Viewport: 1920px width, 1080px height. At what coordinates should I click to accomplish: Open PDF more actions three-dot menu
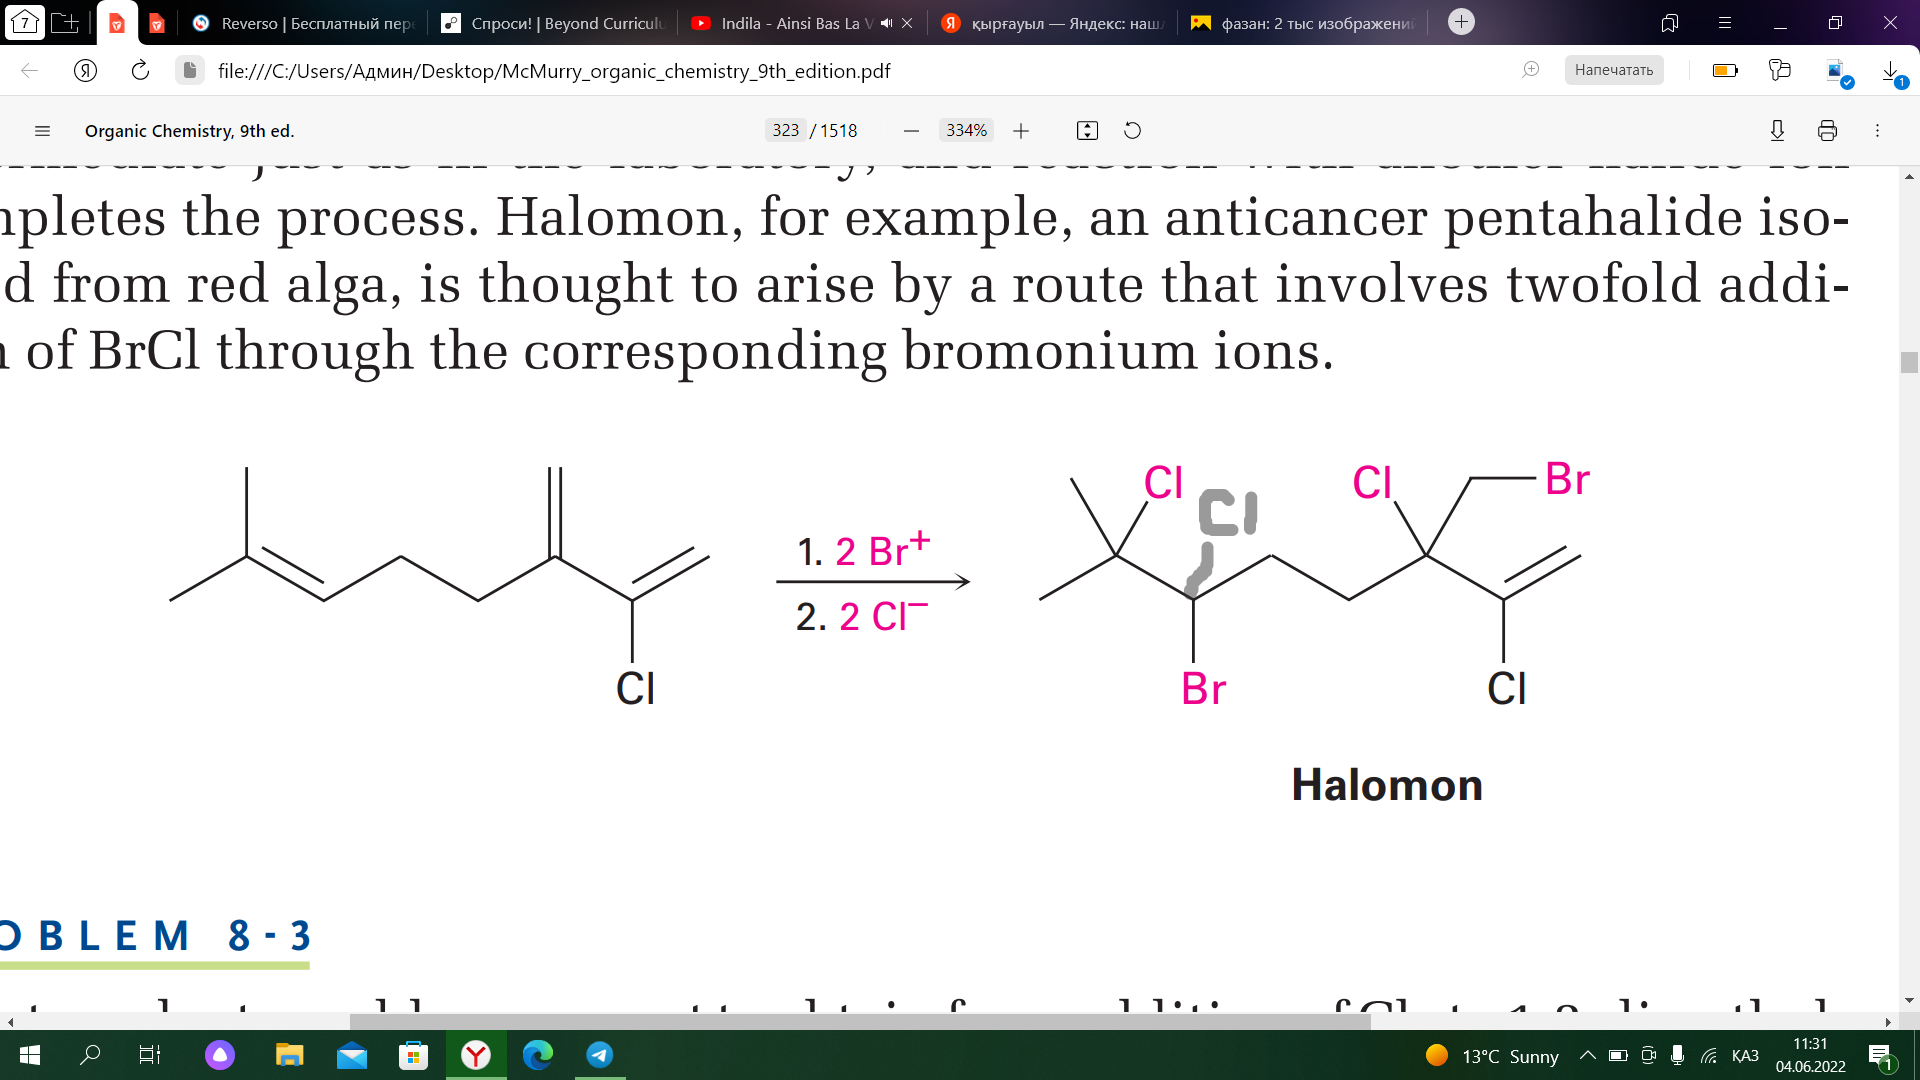coord(1877,131)
